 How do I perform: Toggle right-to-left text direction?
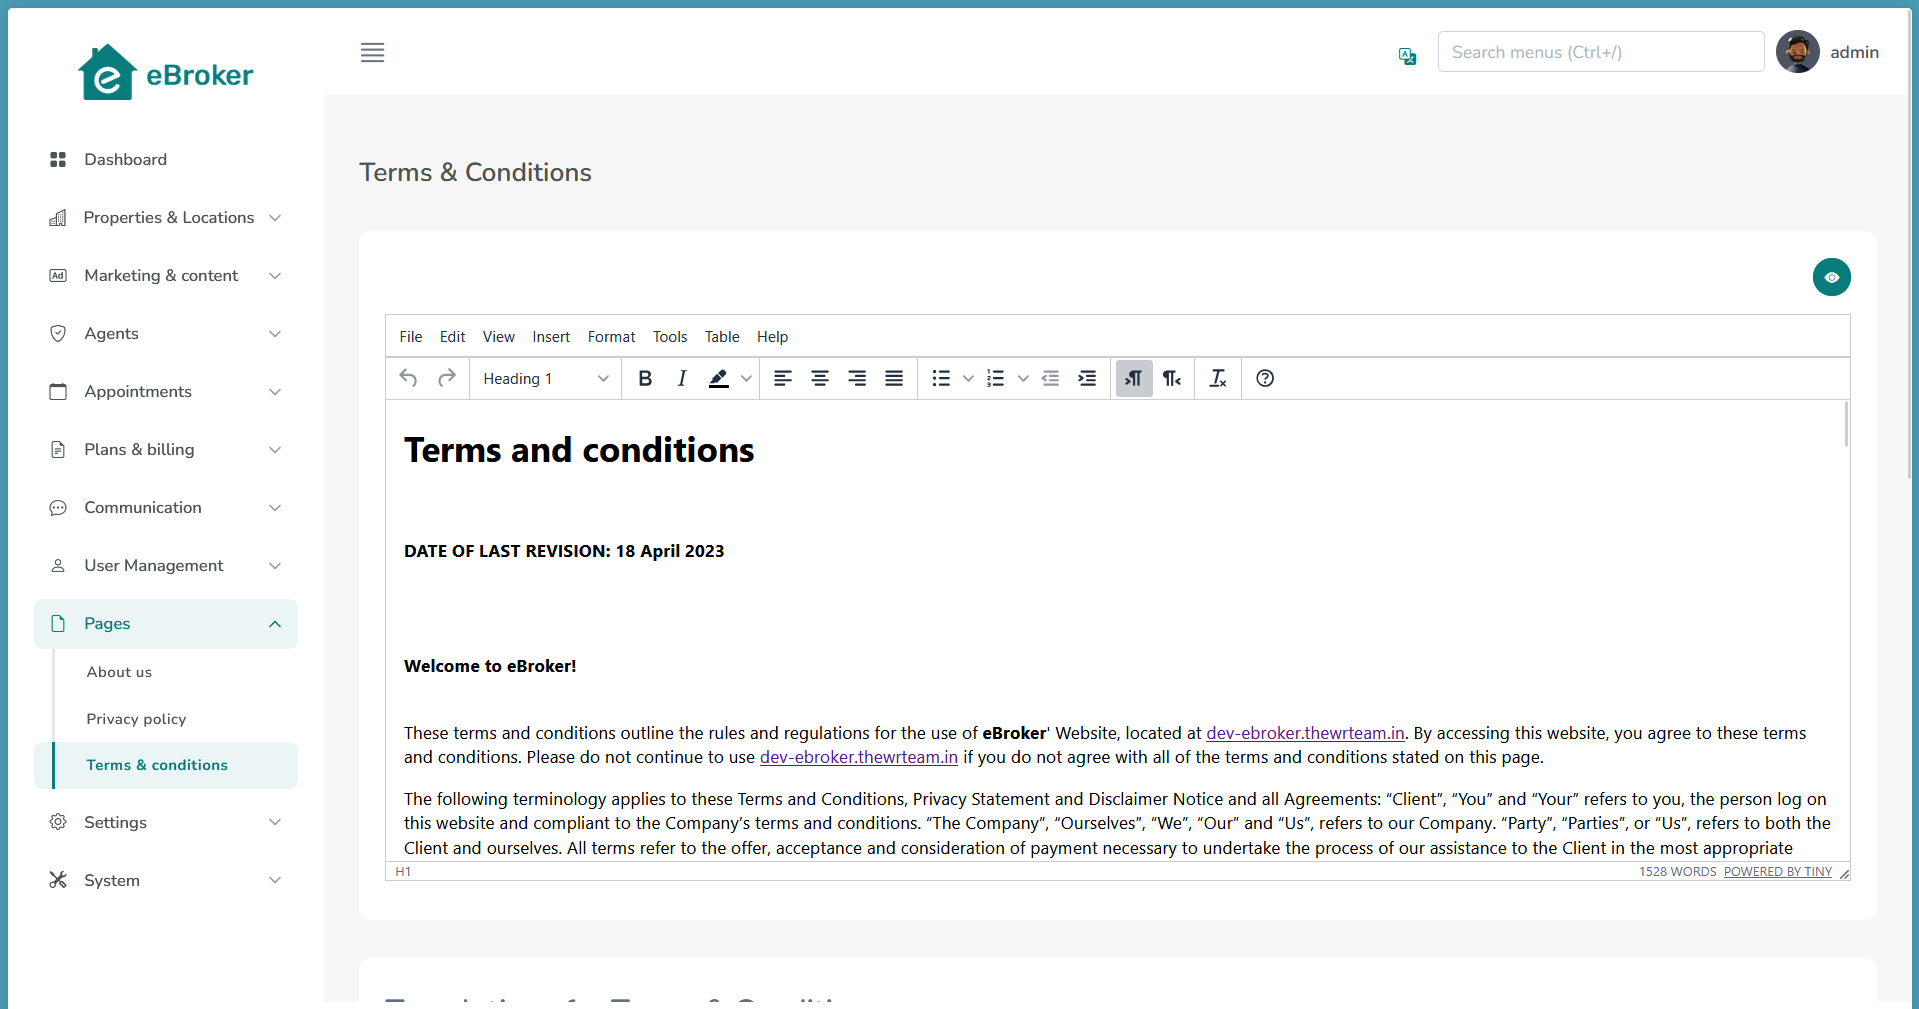tap(1171, 378)
